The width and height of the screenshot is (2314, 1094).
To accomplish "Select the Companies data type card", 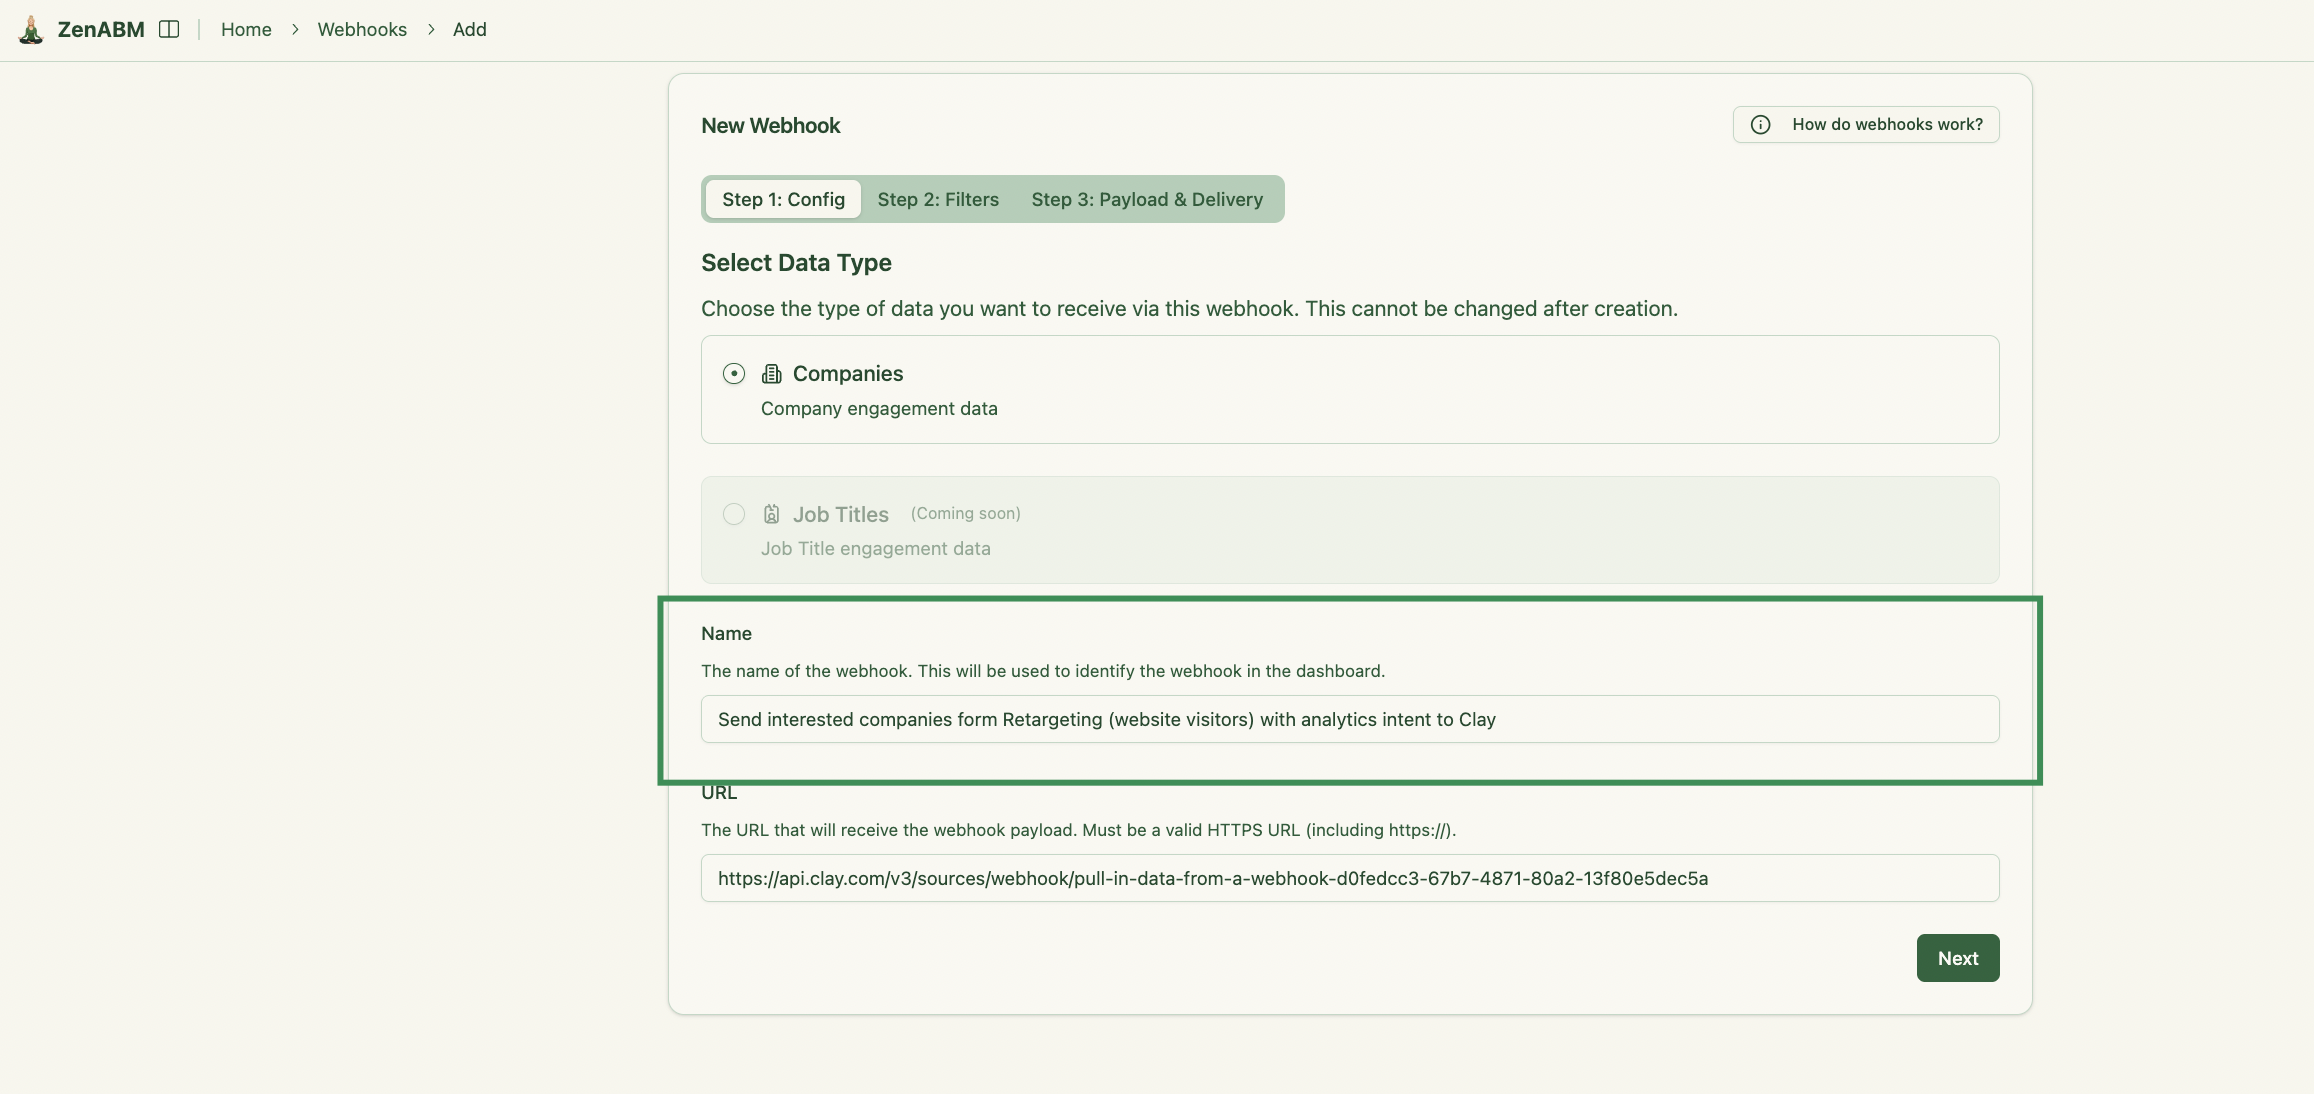I will (x=1349, y=390).
